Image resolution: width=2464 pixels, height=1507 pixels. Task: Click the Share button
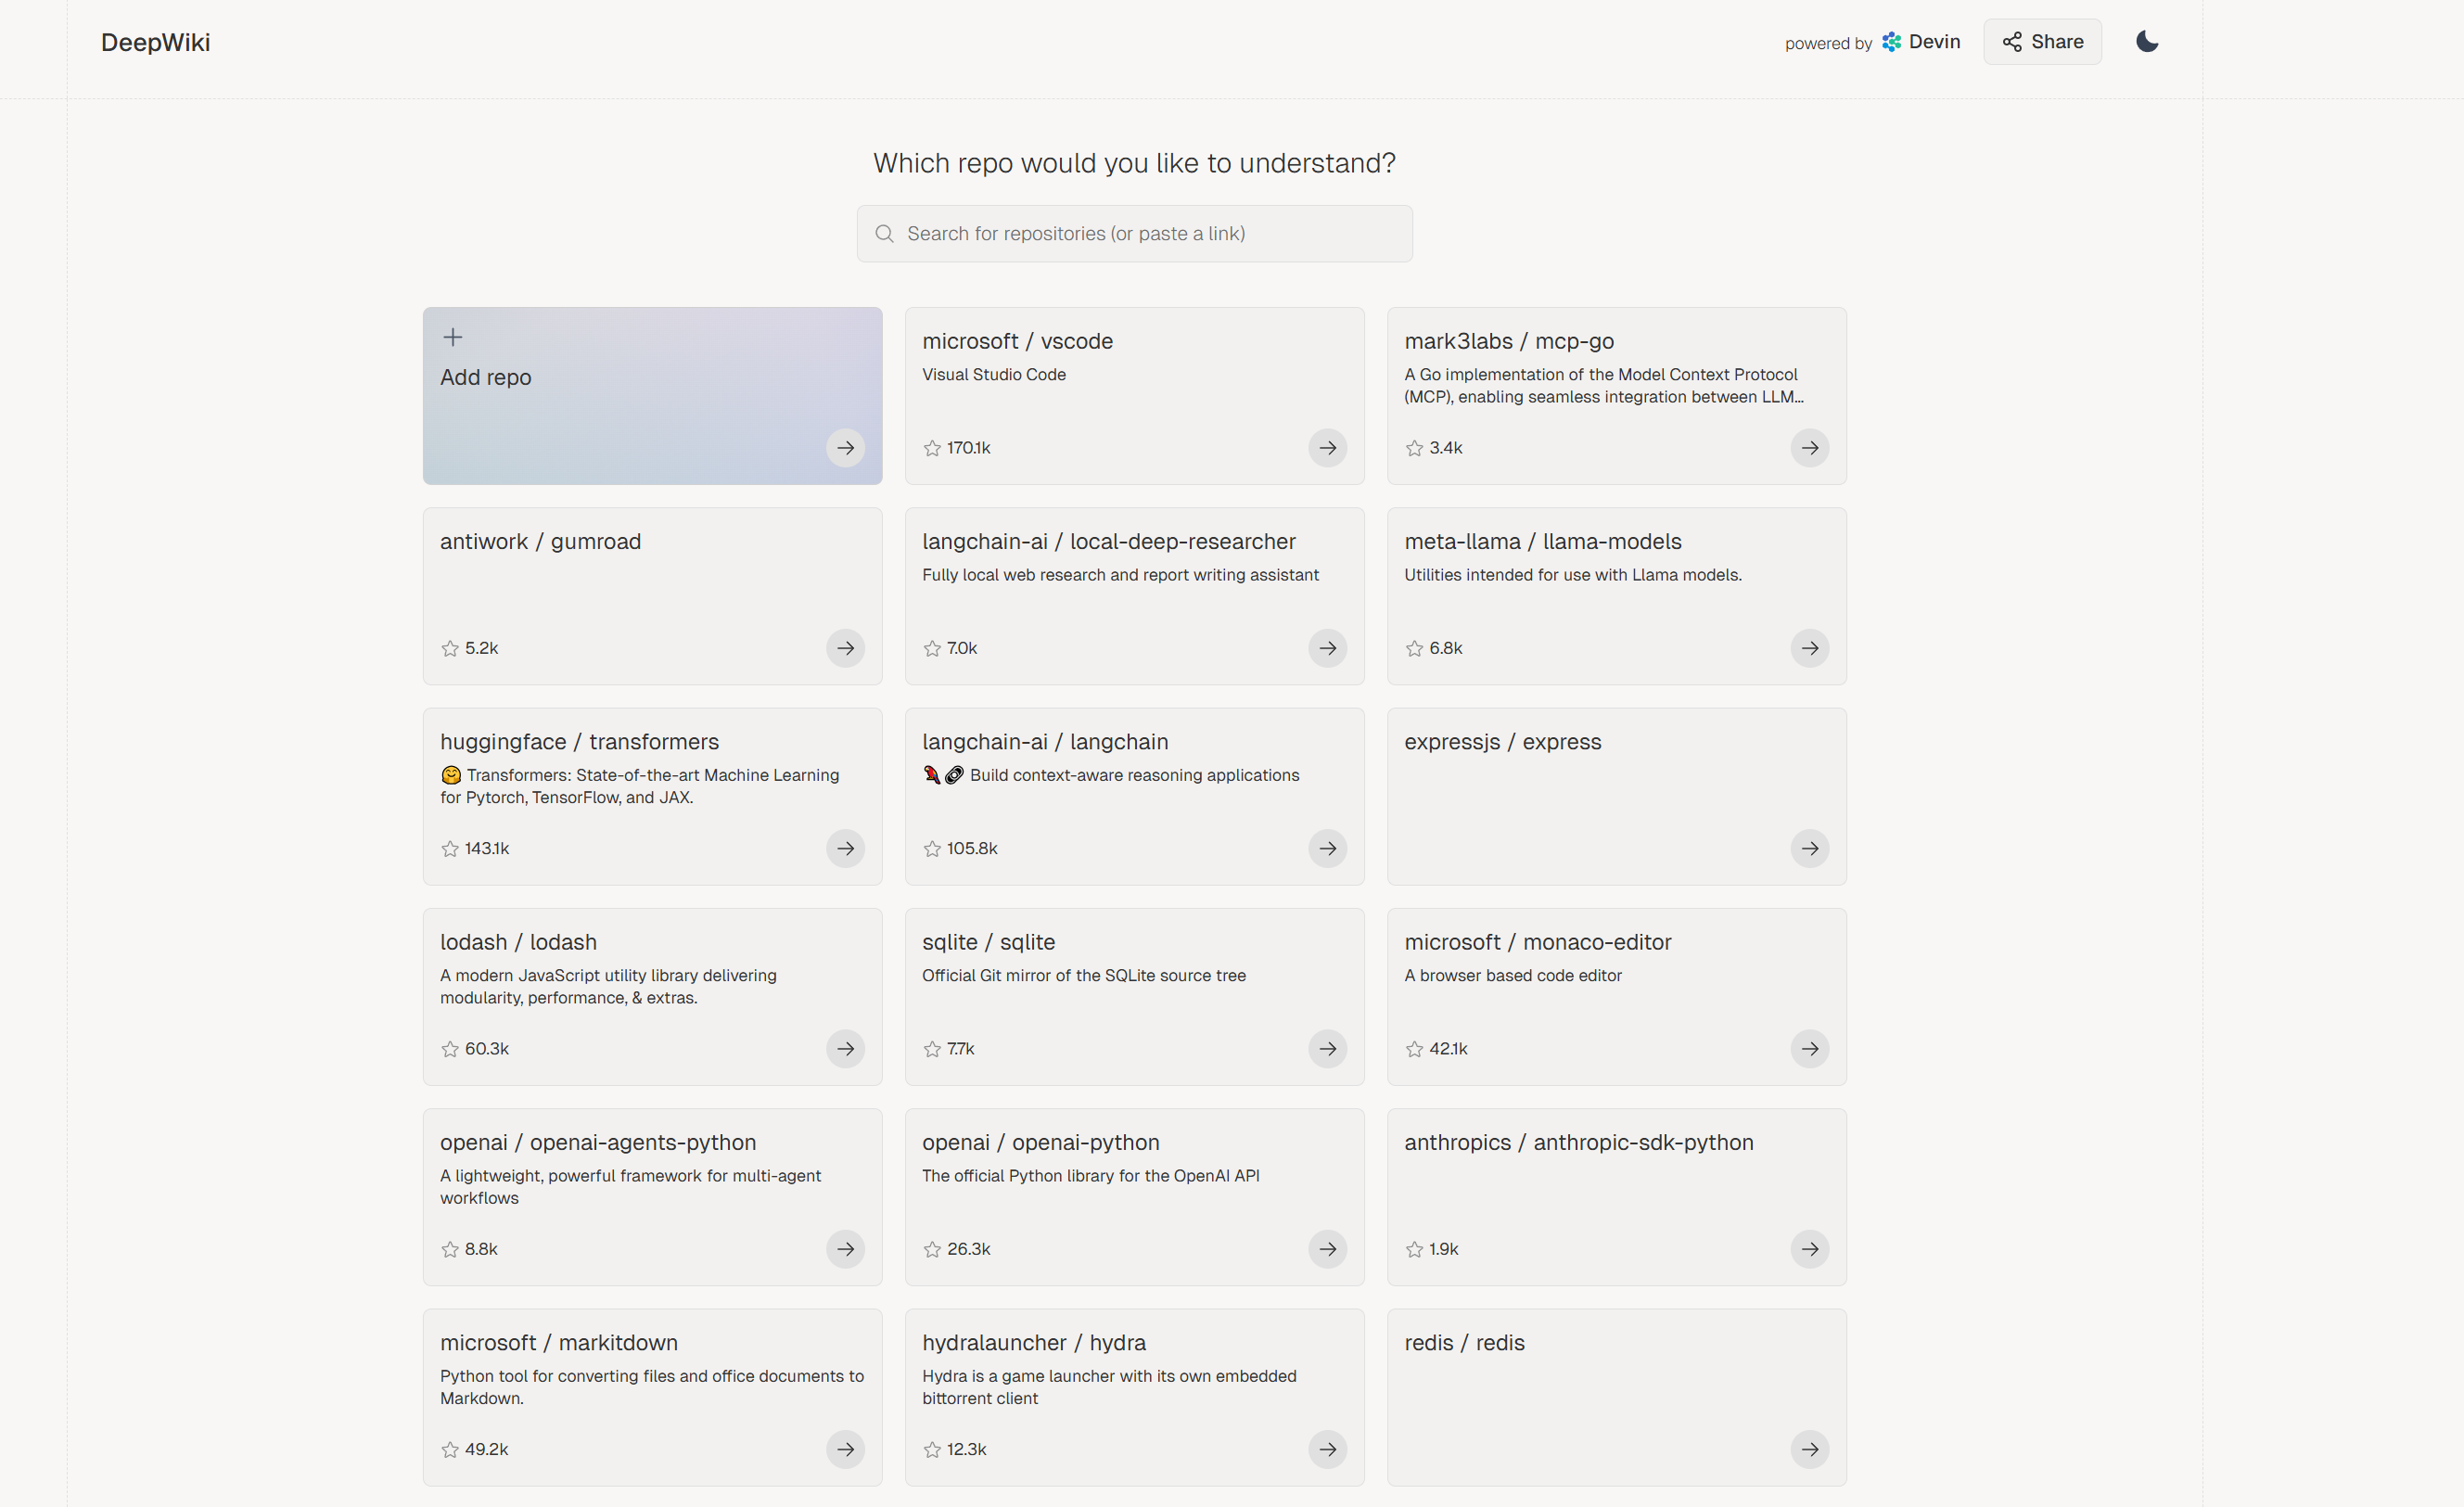[2042, 42]
